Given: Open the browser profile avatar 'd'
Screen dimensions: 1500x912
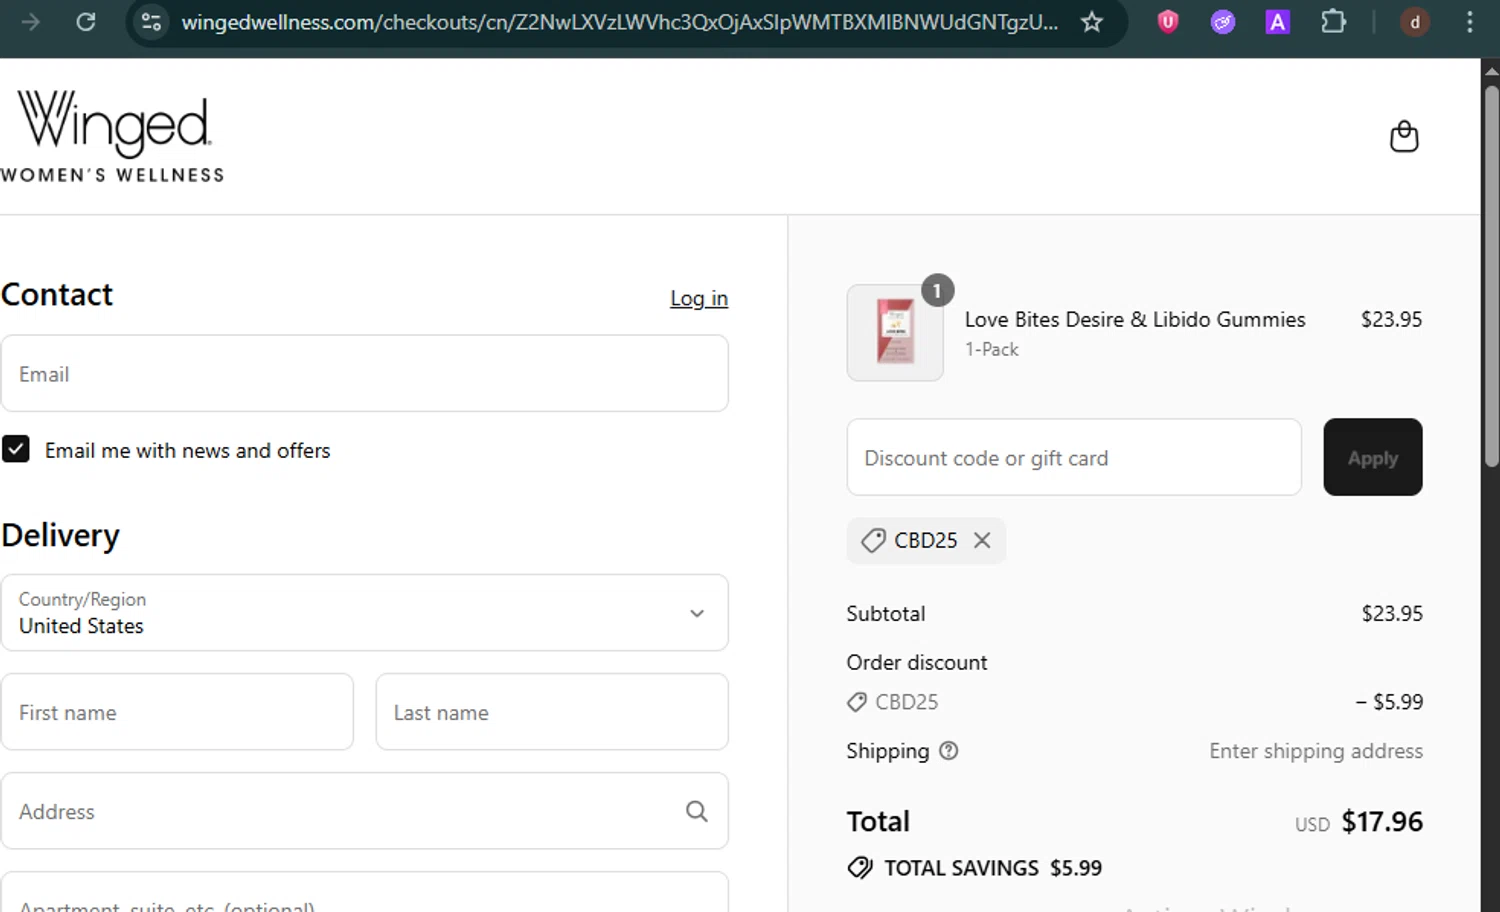Looking at the screenshot, I should coord(1414,21).
